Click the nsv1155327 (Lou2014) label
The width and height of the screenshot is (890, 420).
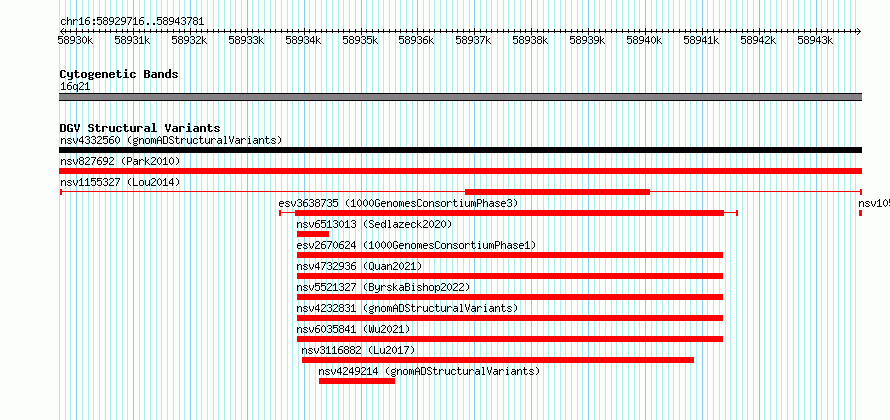(x=120, y=182)
